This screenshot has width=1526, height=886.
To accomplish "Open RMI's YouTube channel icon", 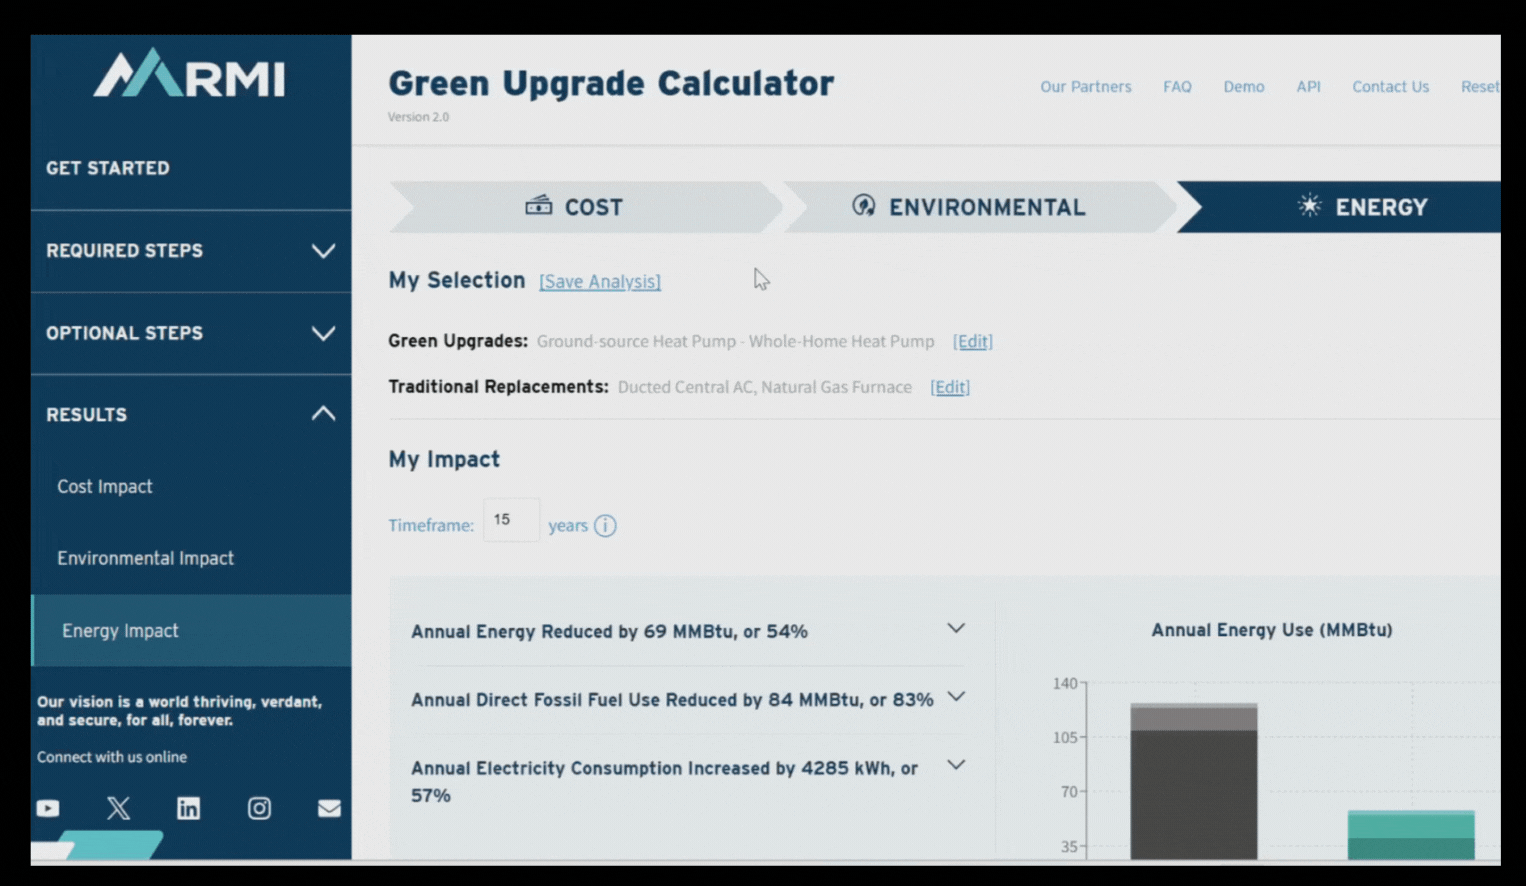I will 47,808.
